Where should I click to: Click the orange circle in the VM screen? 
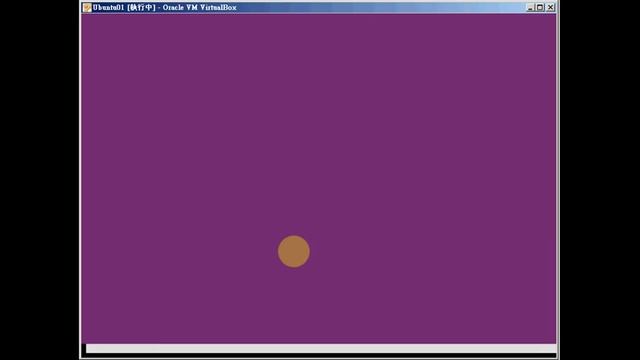click(x=294, y=251)
